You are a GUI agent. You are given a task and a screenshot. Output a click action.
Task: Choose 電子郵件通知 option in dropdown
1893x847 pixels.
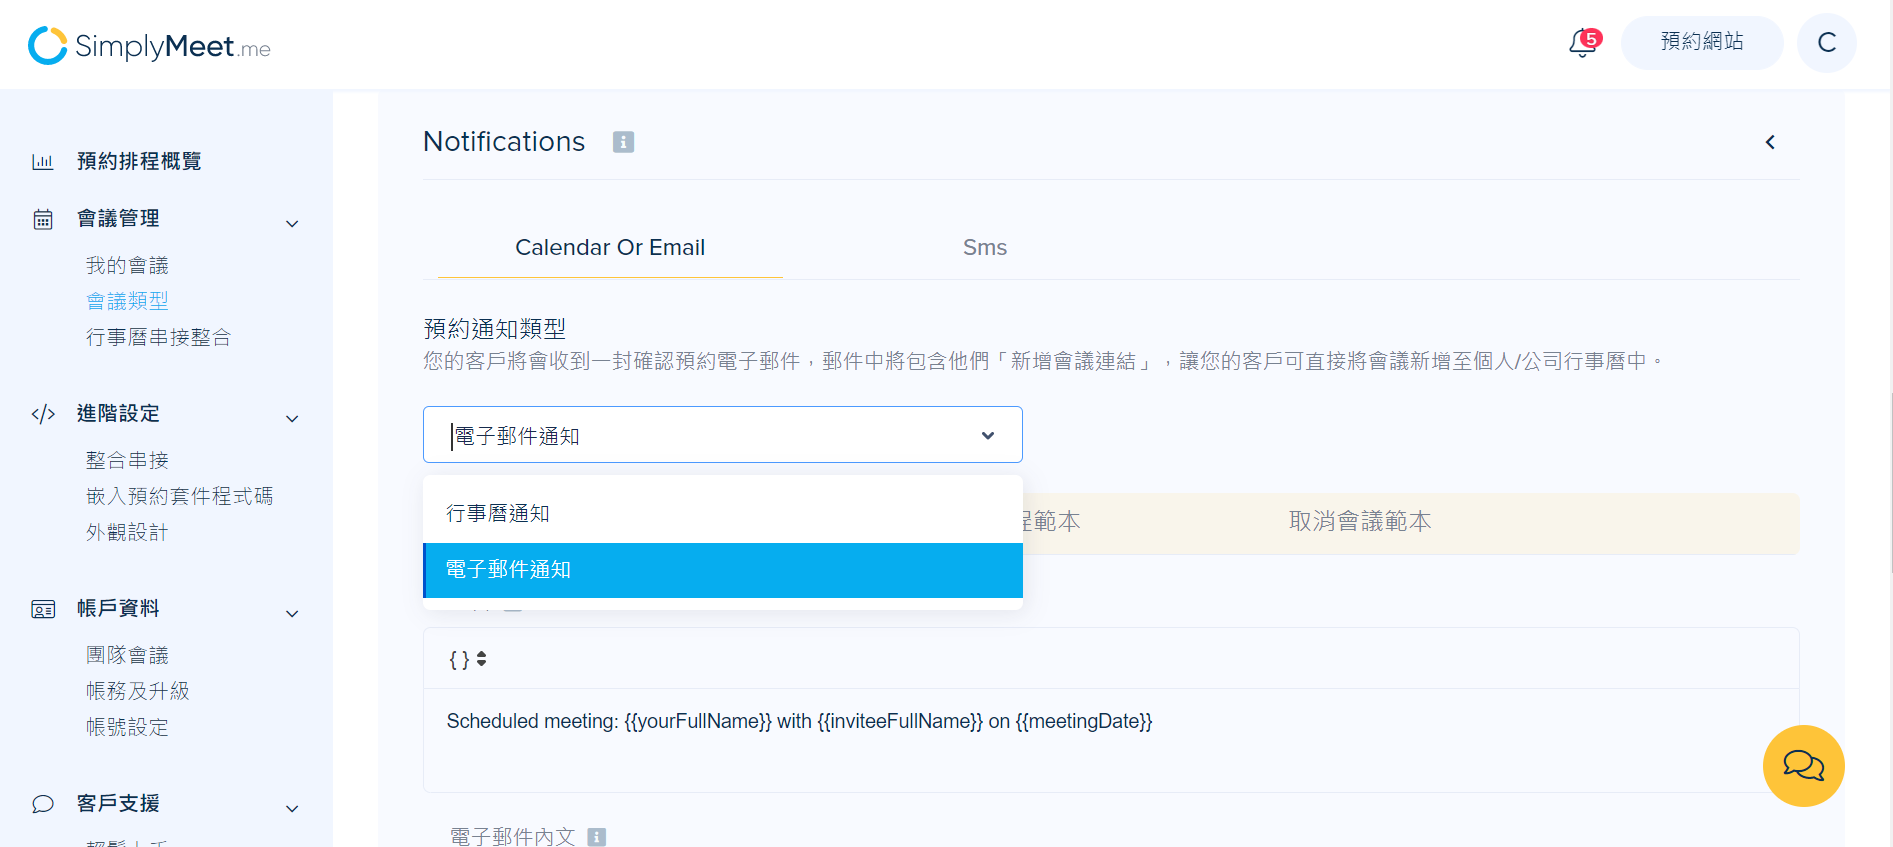pyautogui.click(x=723, y=570)
